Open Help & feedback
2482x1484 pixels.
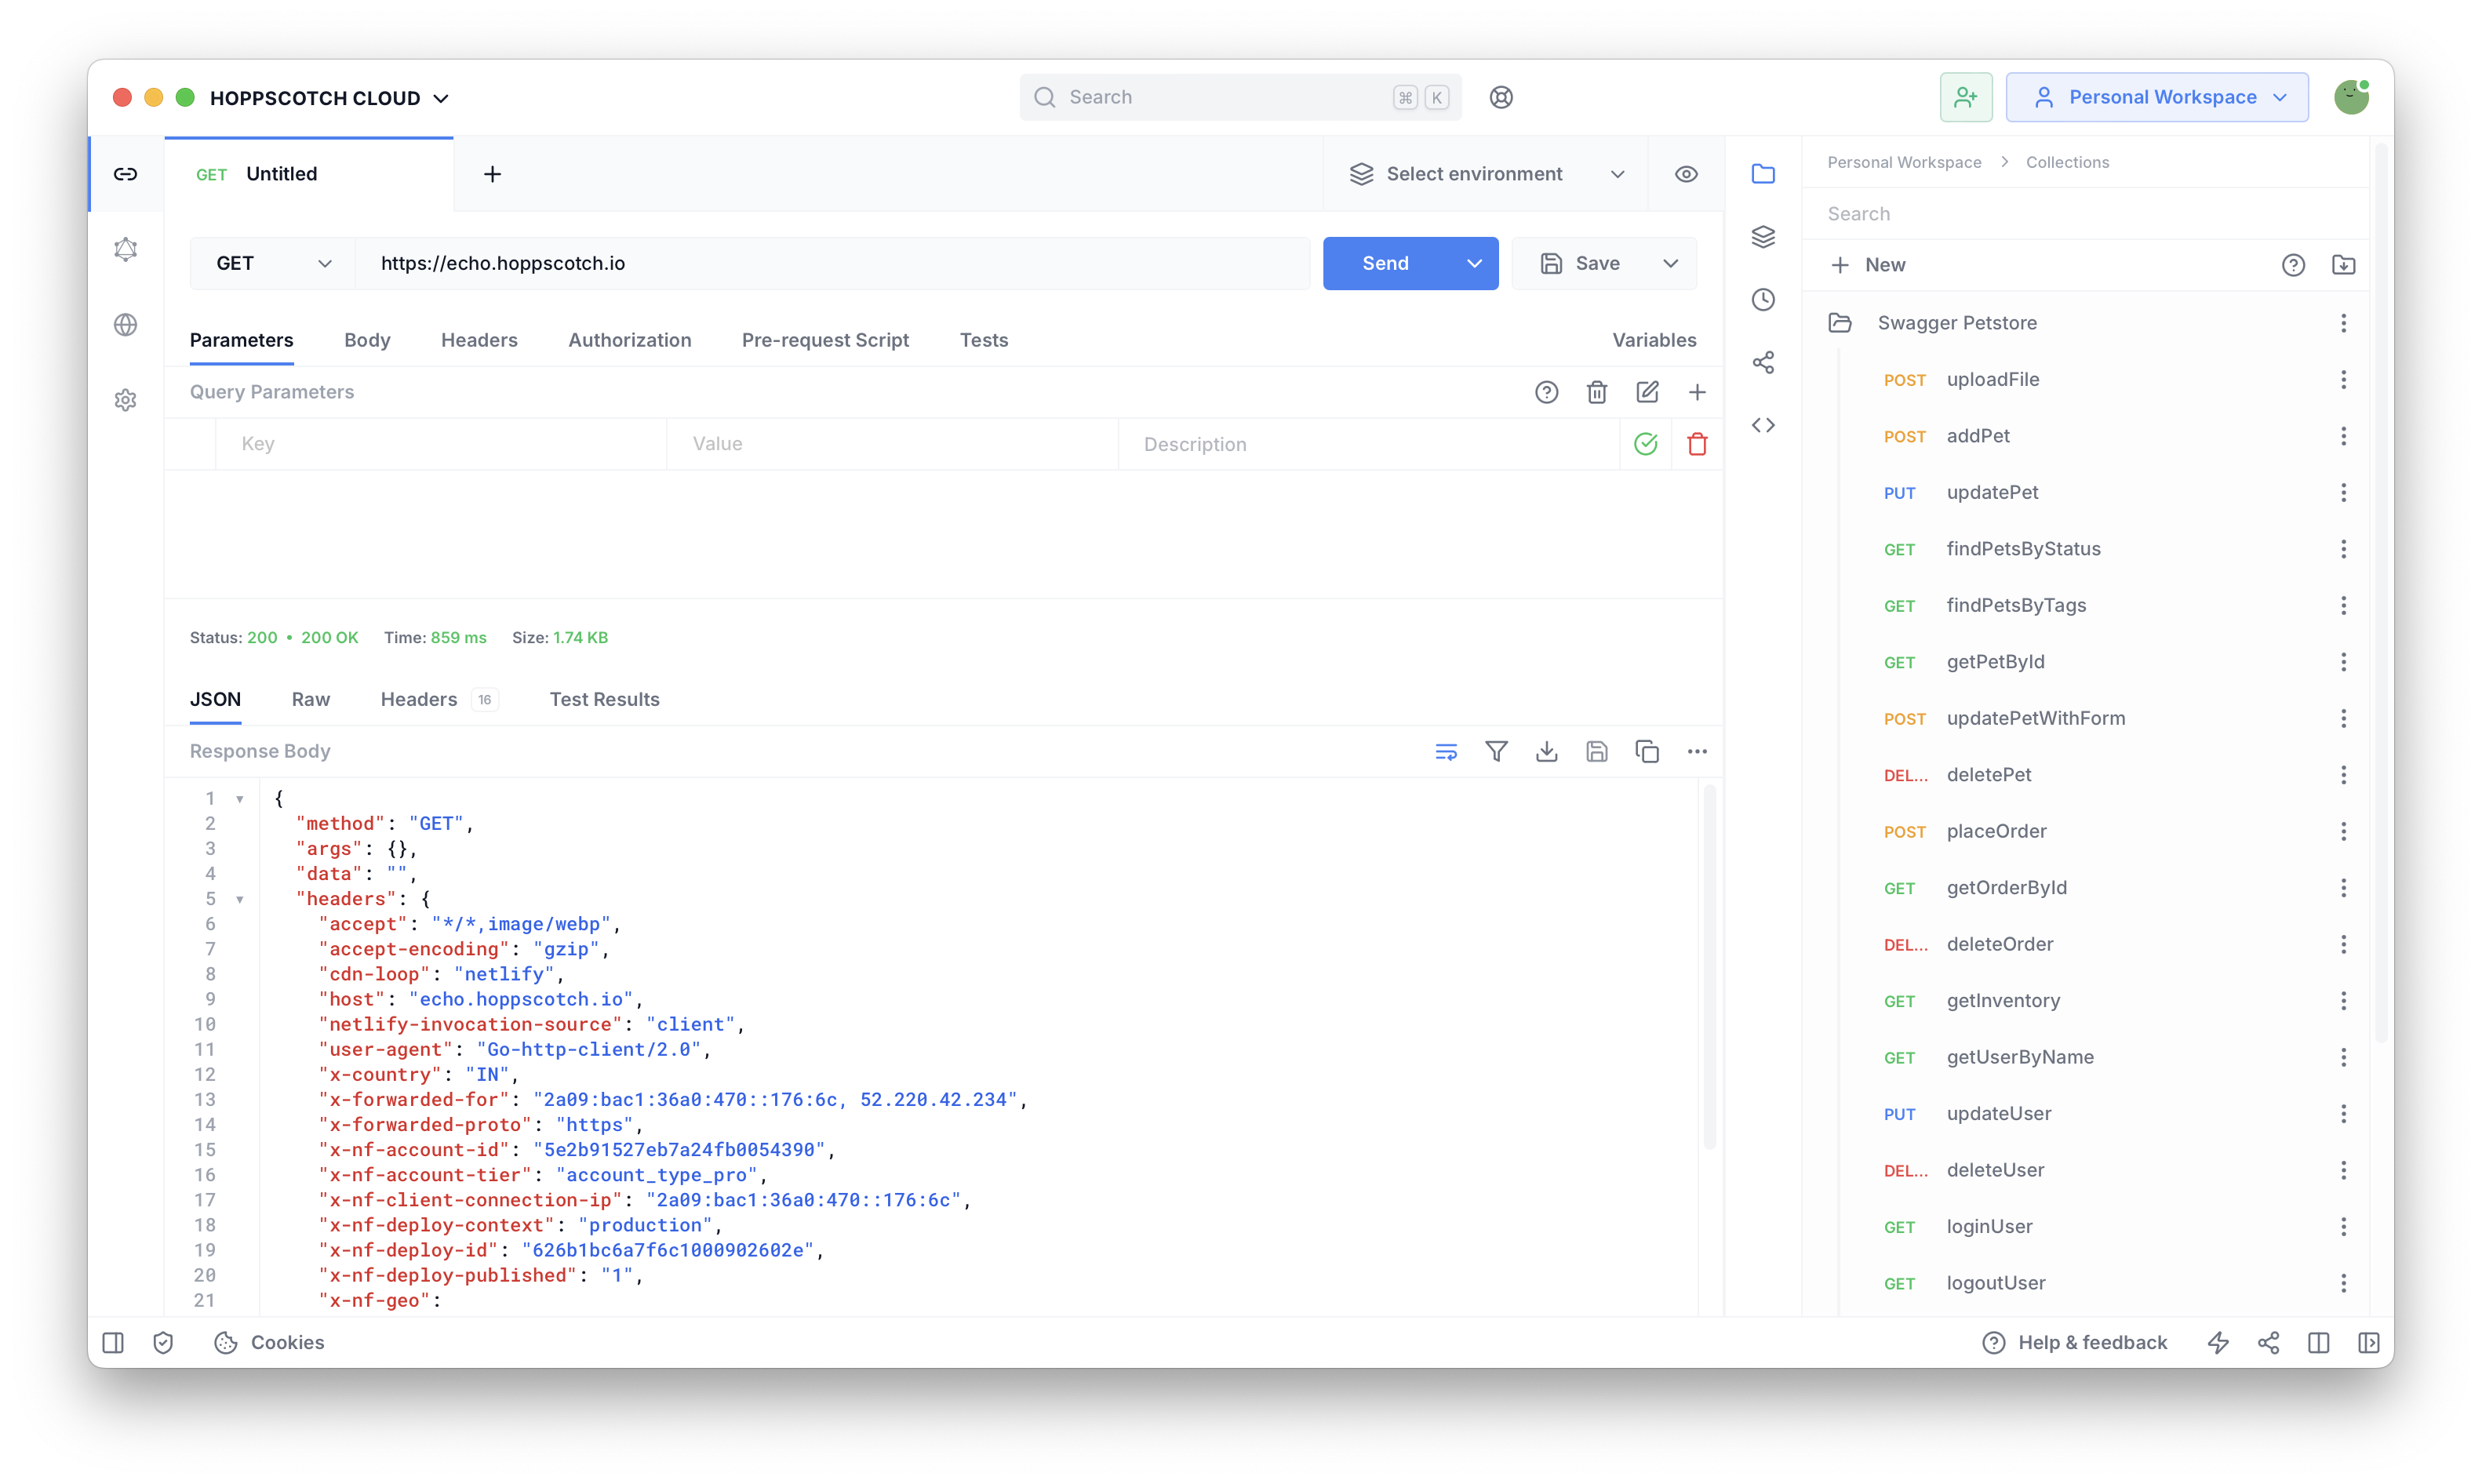point(2074,1342)
